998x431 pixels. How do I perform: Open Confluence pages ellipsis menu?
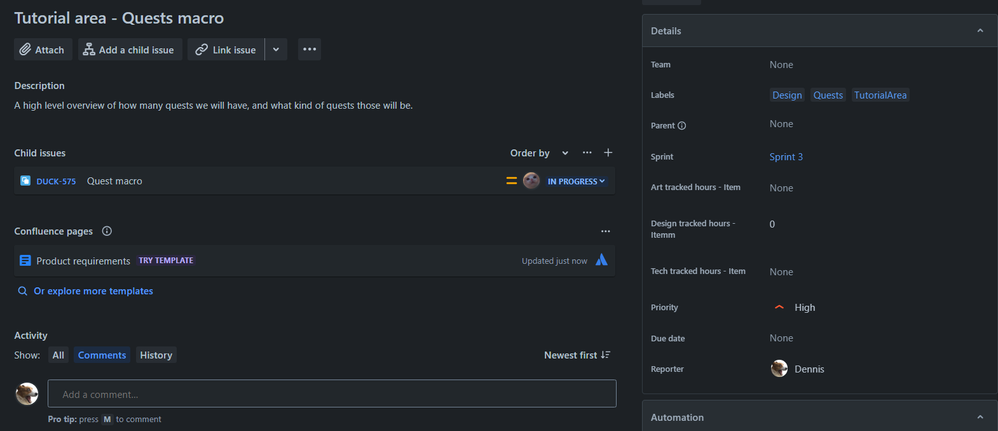tap(605, 231)
